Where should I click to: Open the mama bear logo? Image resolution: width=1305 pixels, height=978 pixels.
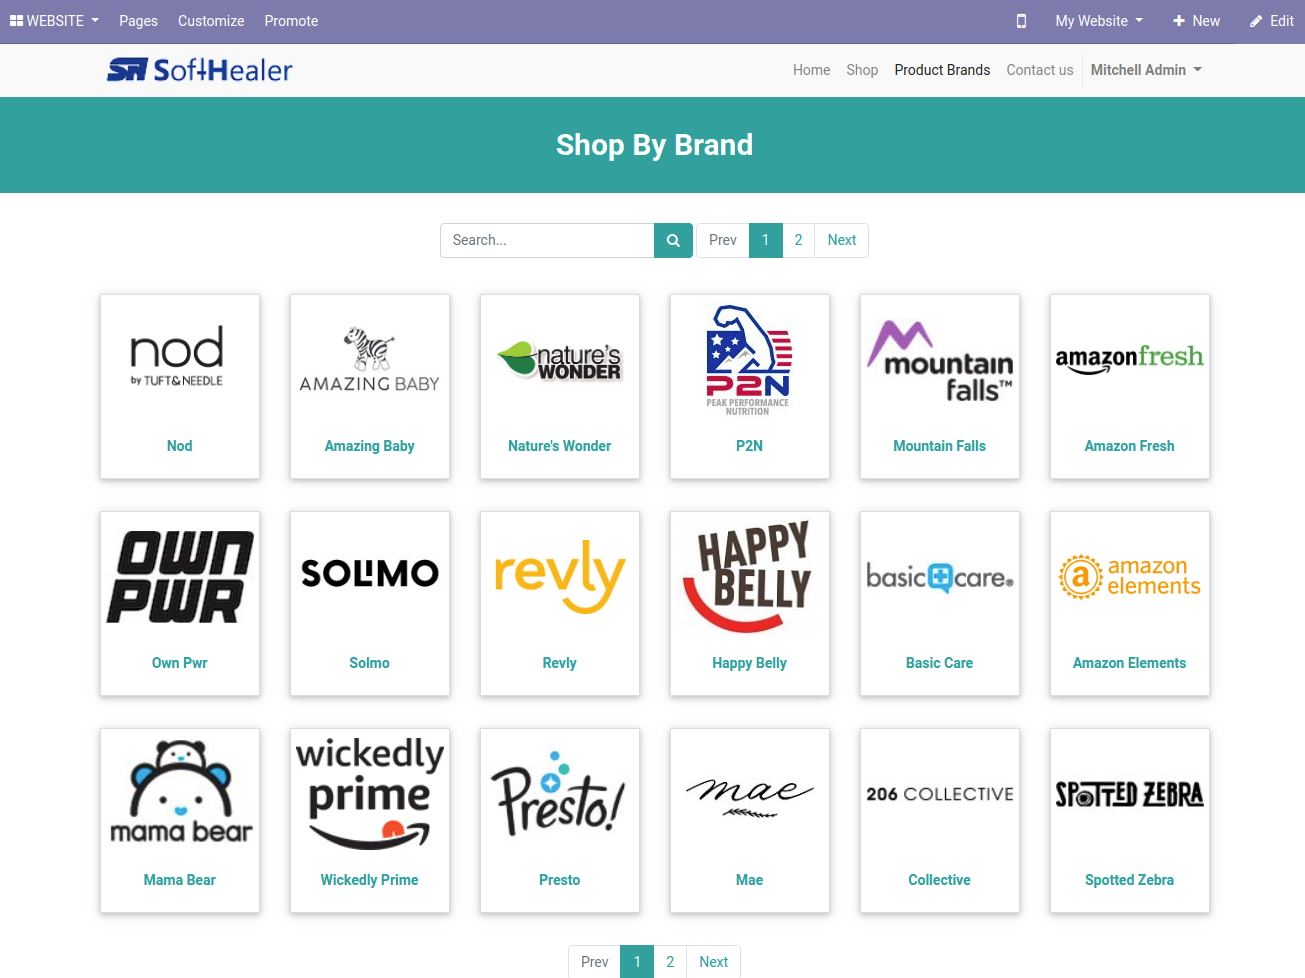(x=181, y=793)
